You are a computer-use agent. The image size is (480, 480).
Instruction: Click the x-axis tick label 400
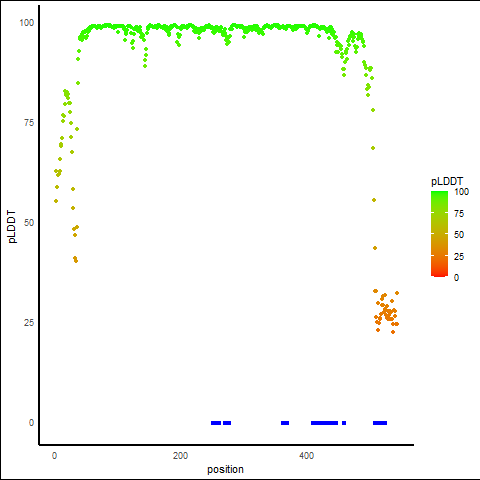pos(306,456)
